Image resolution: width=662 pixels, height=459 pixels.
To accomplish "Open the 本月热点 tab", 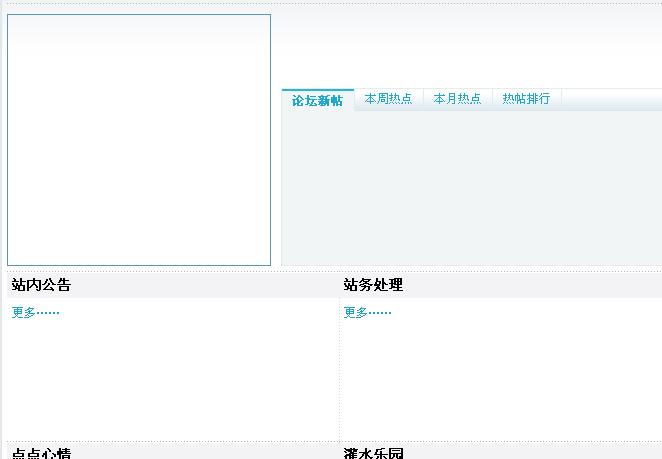I will pyautogui.click(x=457, y=99).
